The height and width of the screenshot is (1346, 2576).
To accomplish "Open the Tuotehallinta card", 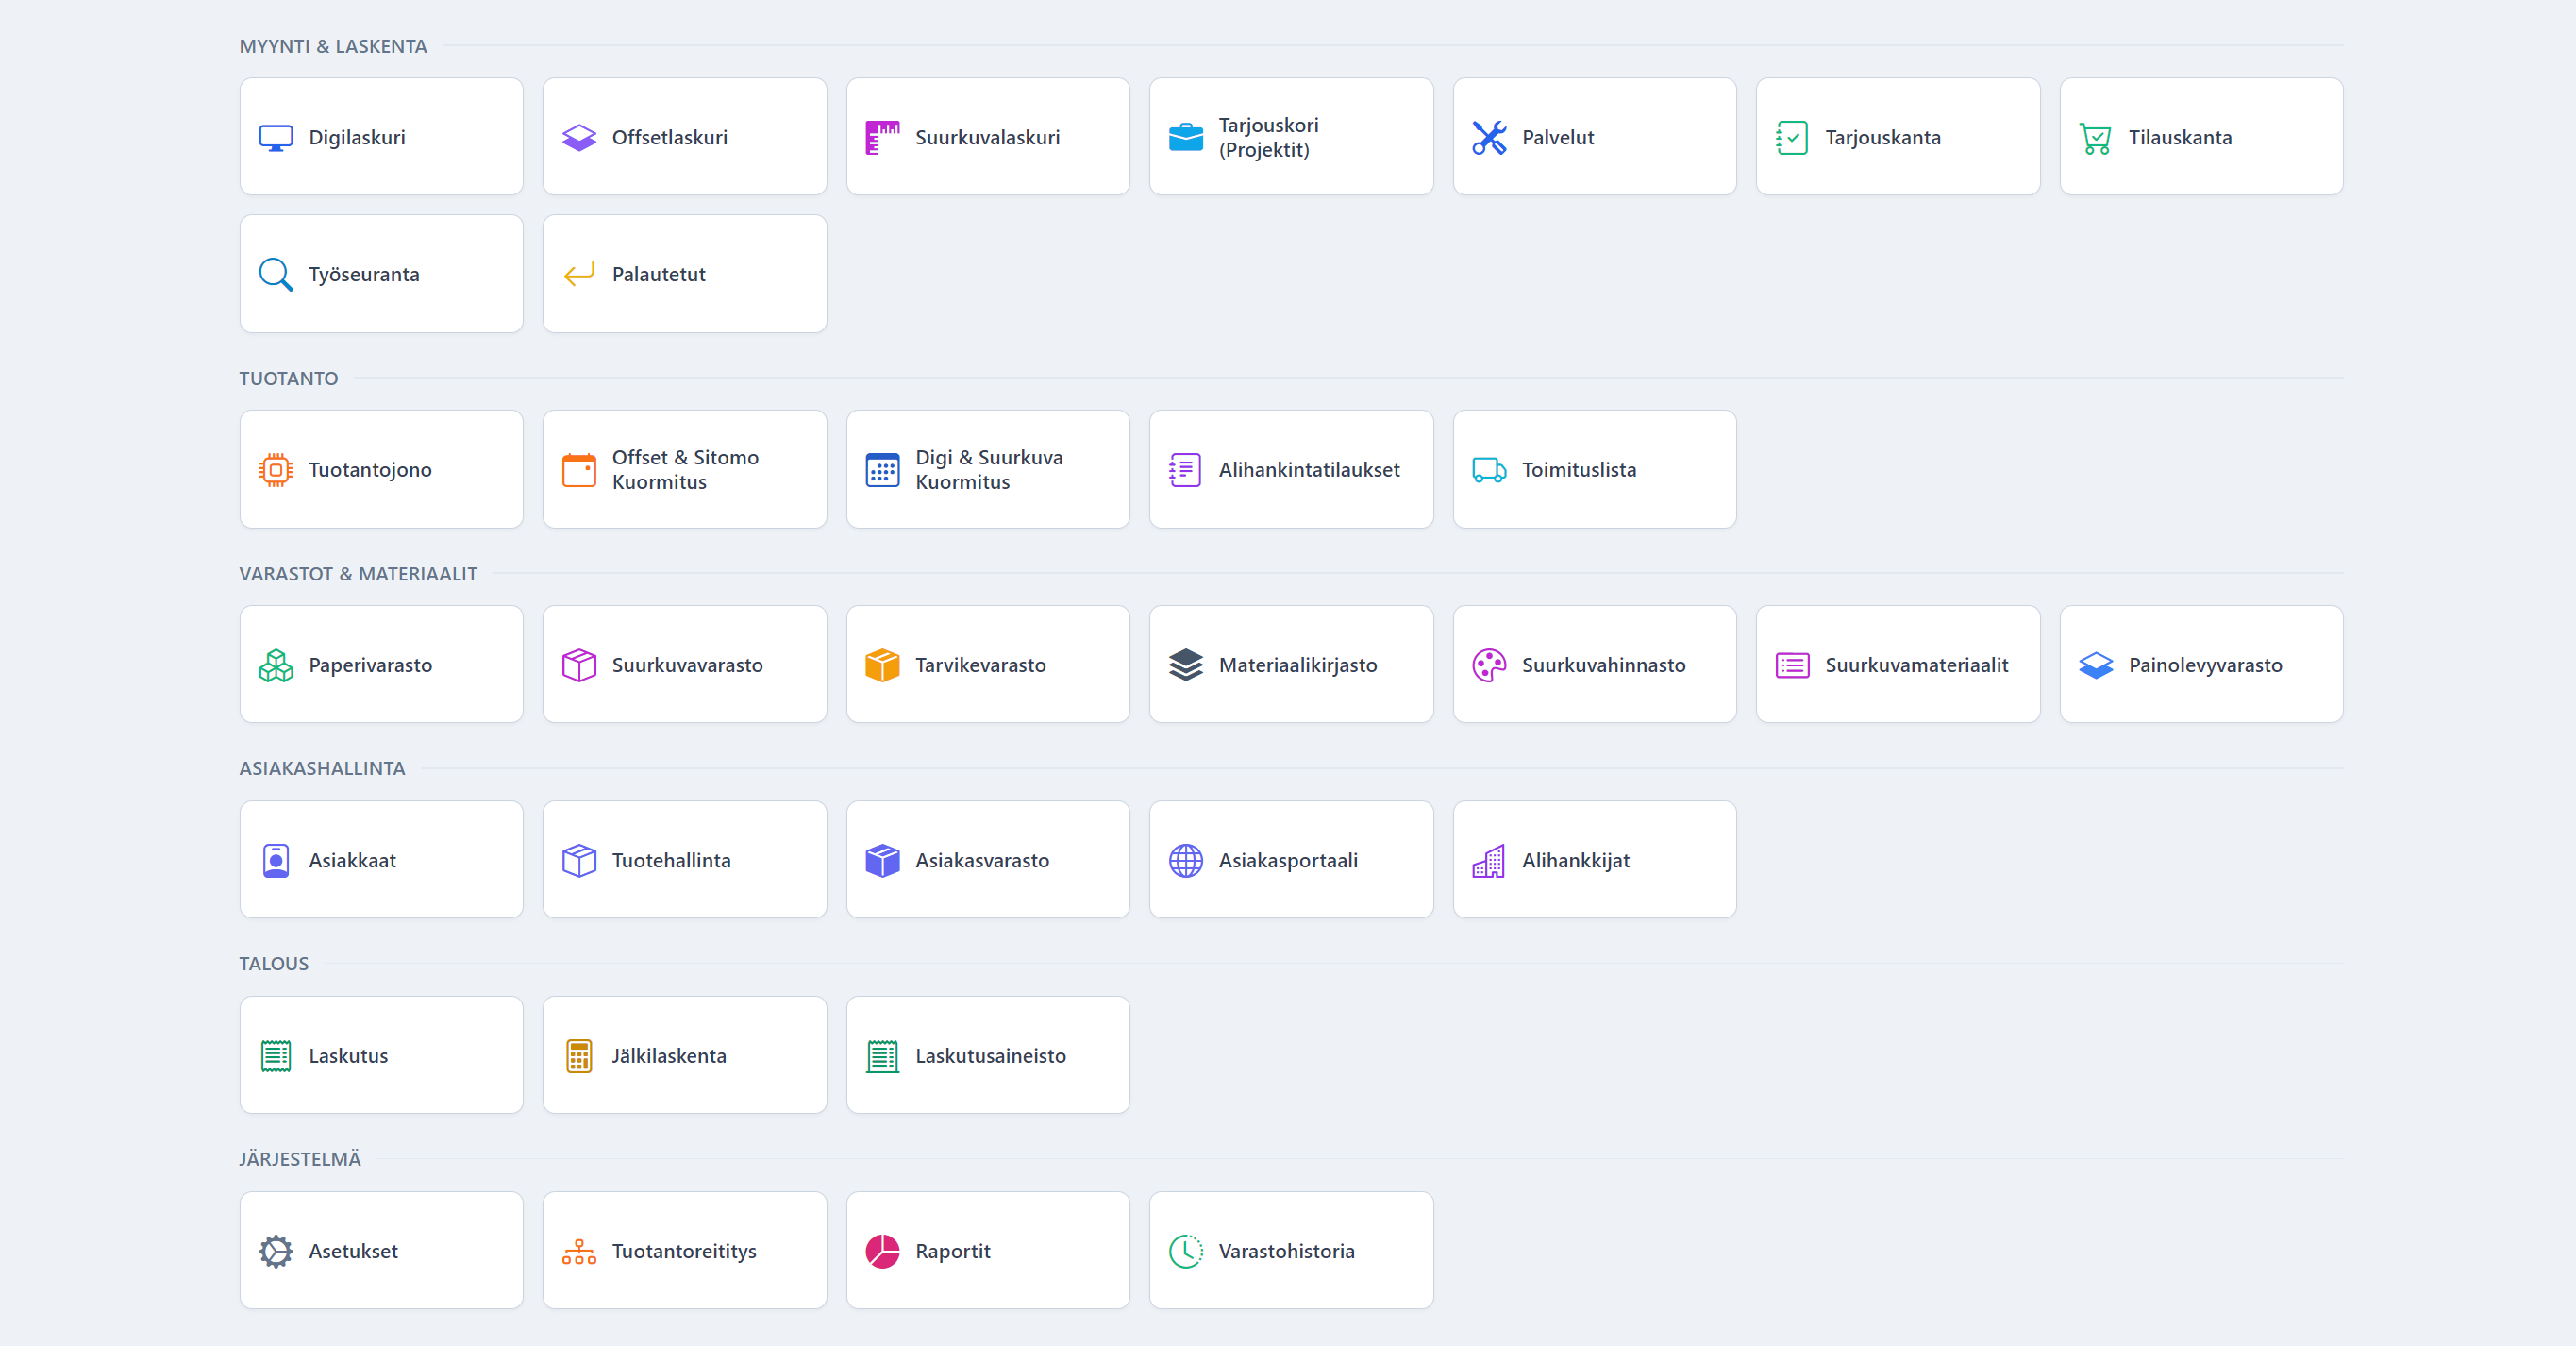I will tap(685, 859).
